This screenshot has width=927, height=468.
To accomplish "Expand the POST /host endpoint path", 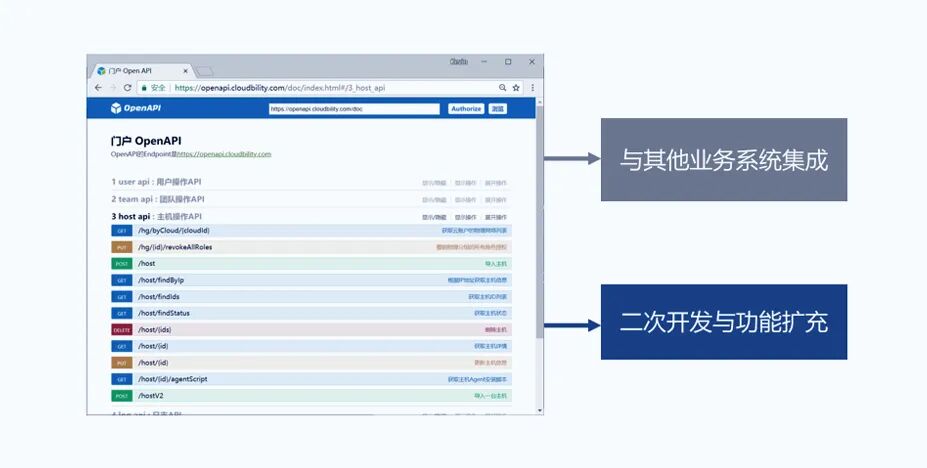I will pyautogui.click(x=147, y=264).
